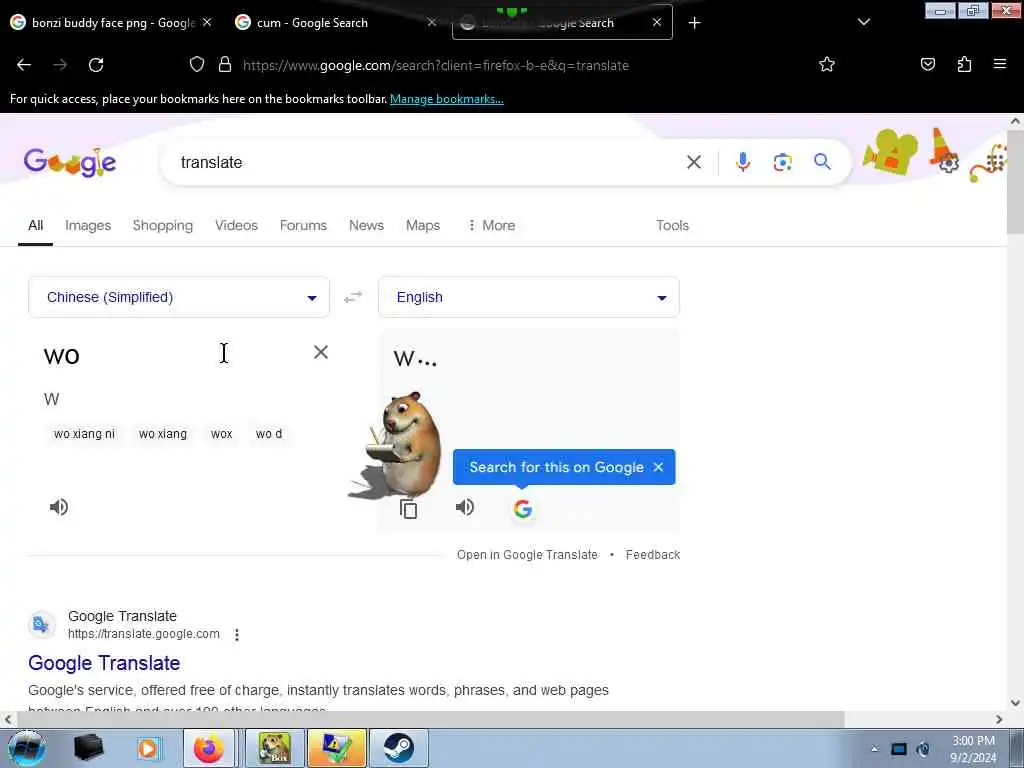The height and width of the screenshot is (768, 1024).
Task: Bookmark this page with the star icon
Action: [x=827, y=64]
